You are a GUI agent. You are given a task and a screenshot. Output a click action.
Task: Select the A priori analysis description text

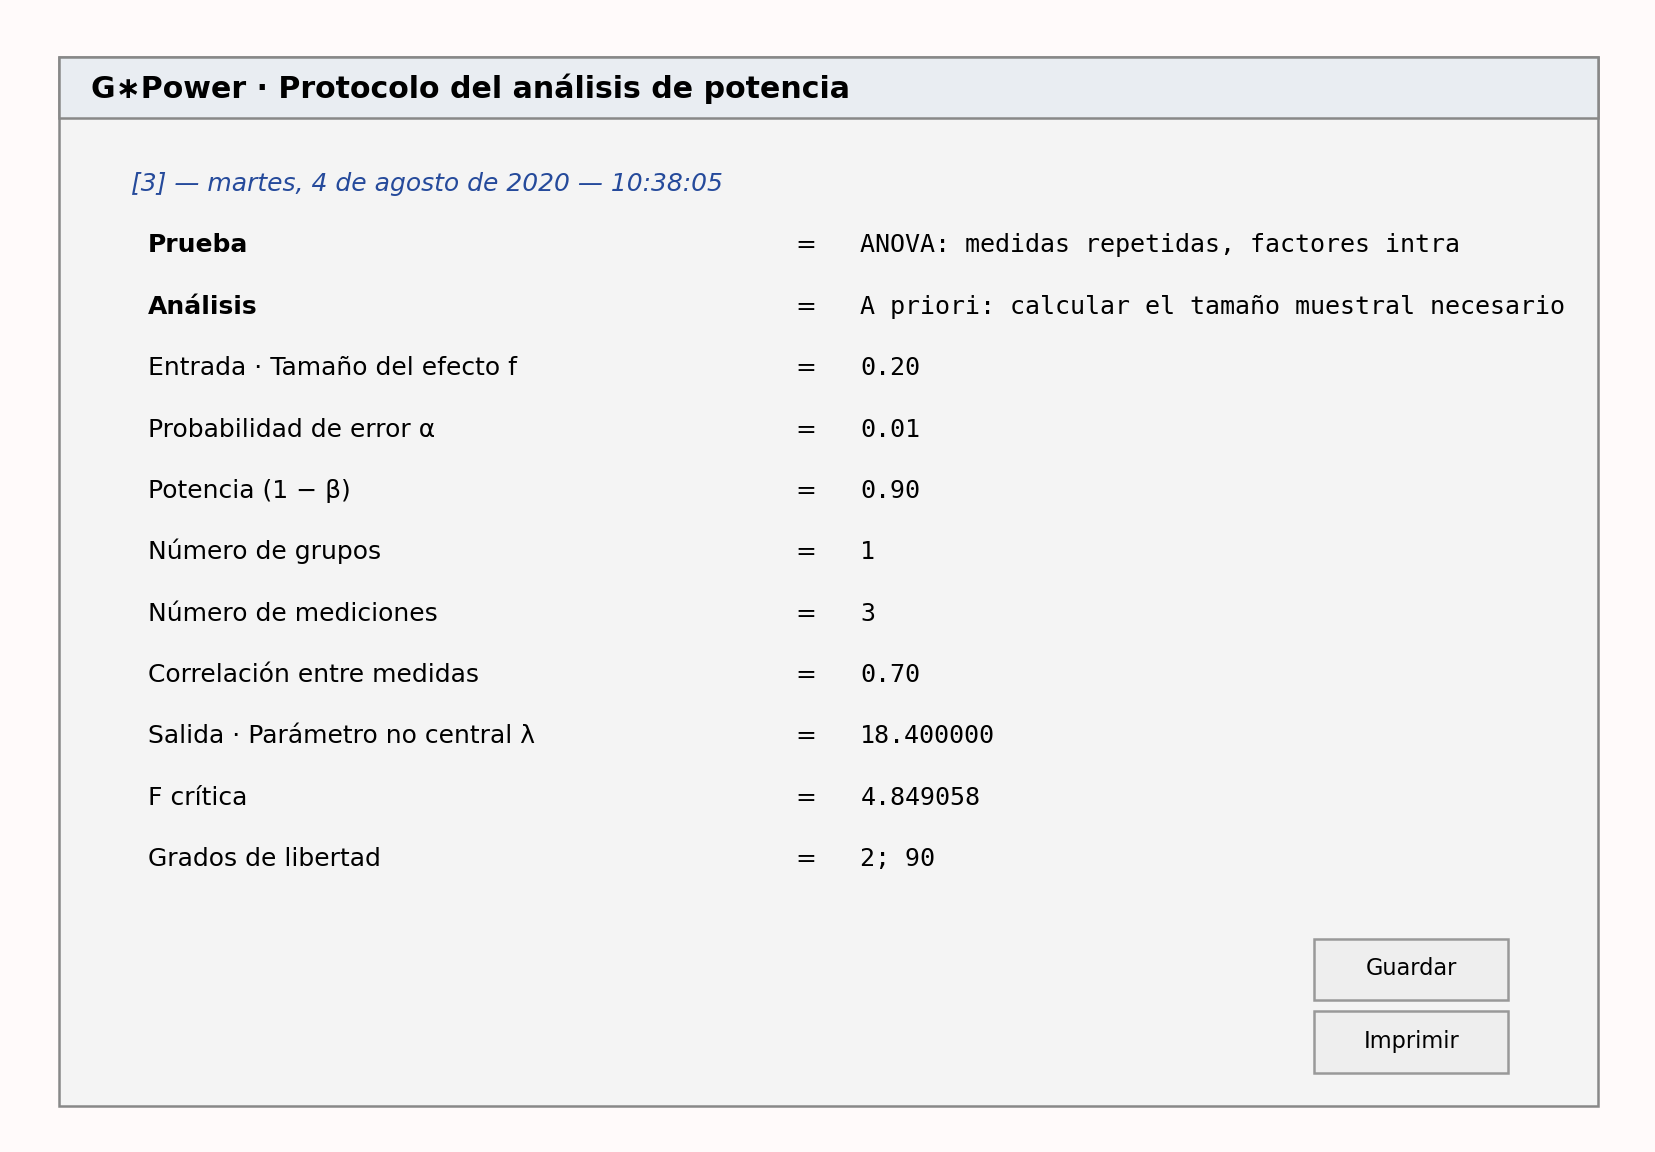[1212, 307]
